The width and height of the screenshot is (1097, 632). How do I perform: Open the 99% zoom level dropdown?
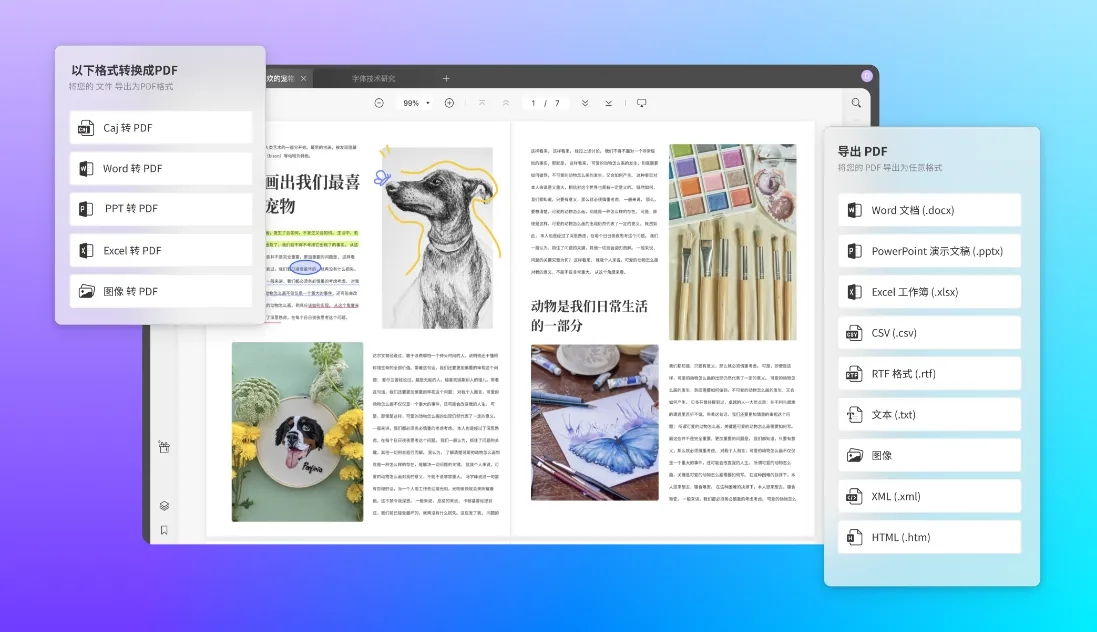415,103
